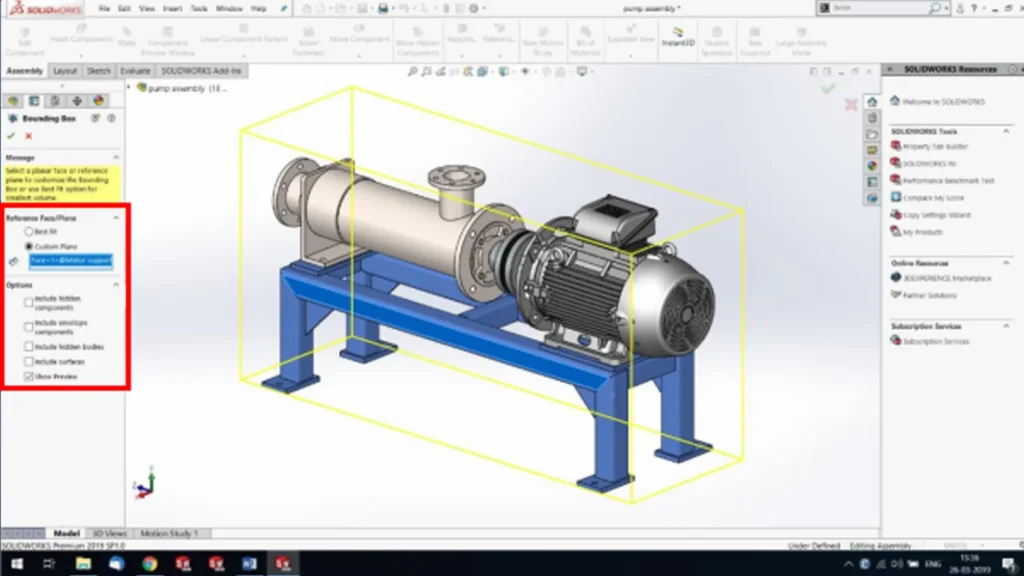Enable Include envelope components checkbox
This screenshot has height=576, width=1024.
[29, 327]
